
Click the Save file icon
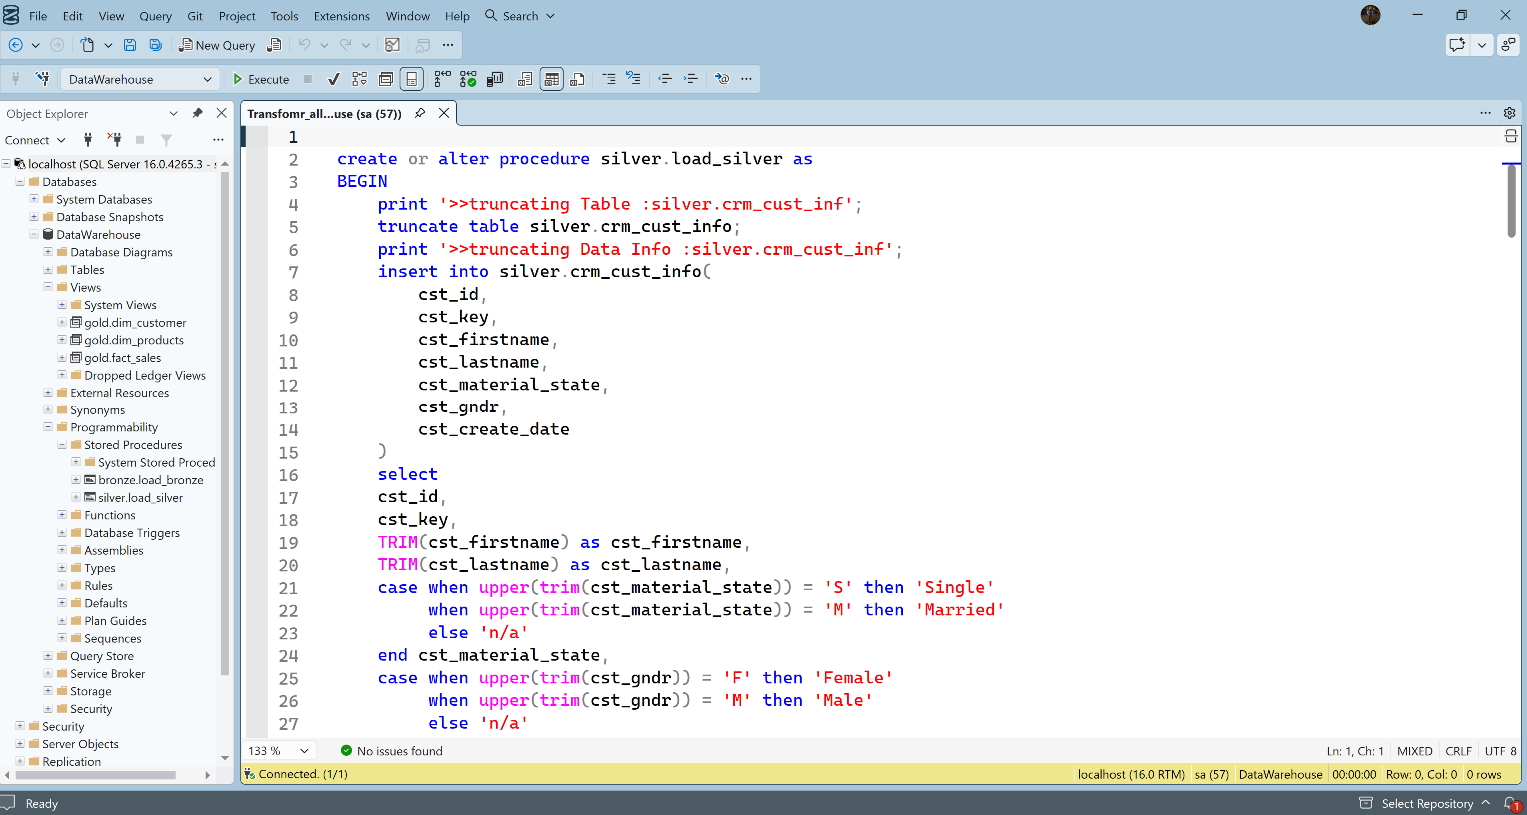(x=130, y=45)
